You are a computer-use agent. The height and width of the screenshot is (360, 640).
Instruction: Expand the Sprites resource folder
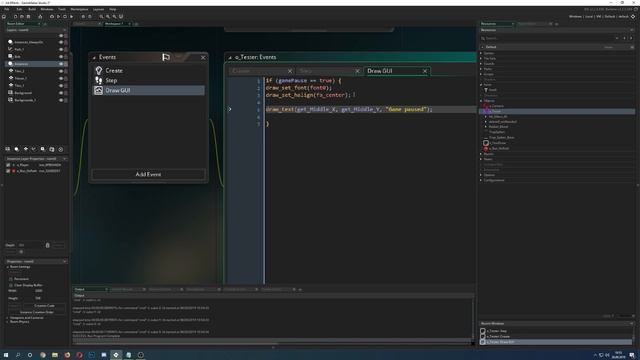pyautogui.click(x=481, y=53)
